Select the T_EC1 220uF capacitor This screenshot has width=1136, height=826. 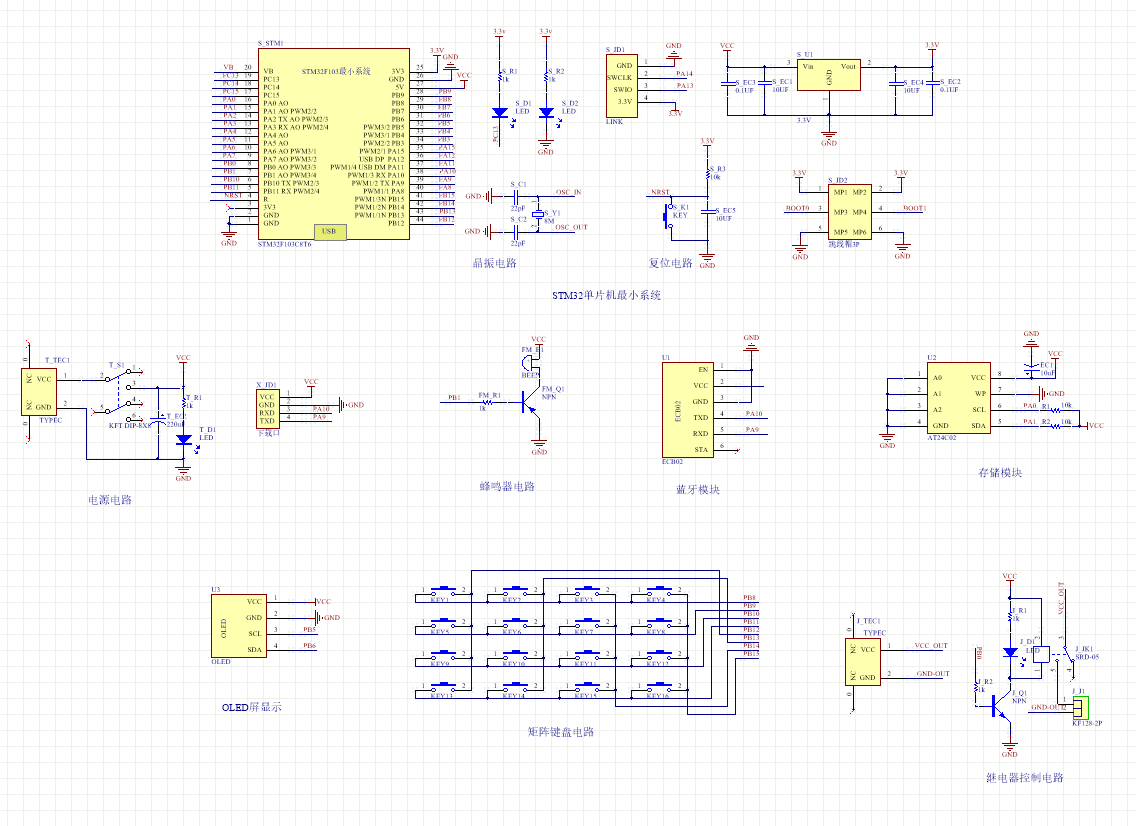(x=157, y=420)
